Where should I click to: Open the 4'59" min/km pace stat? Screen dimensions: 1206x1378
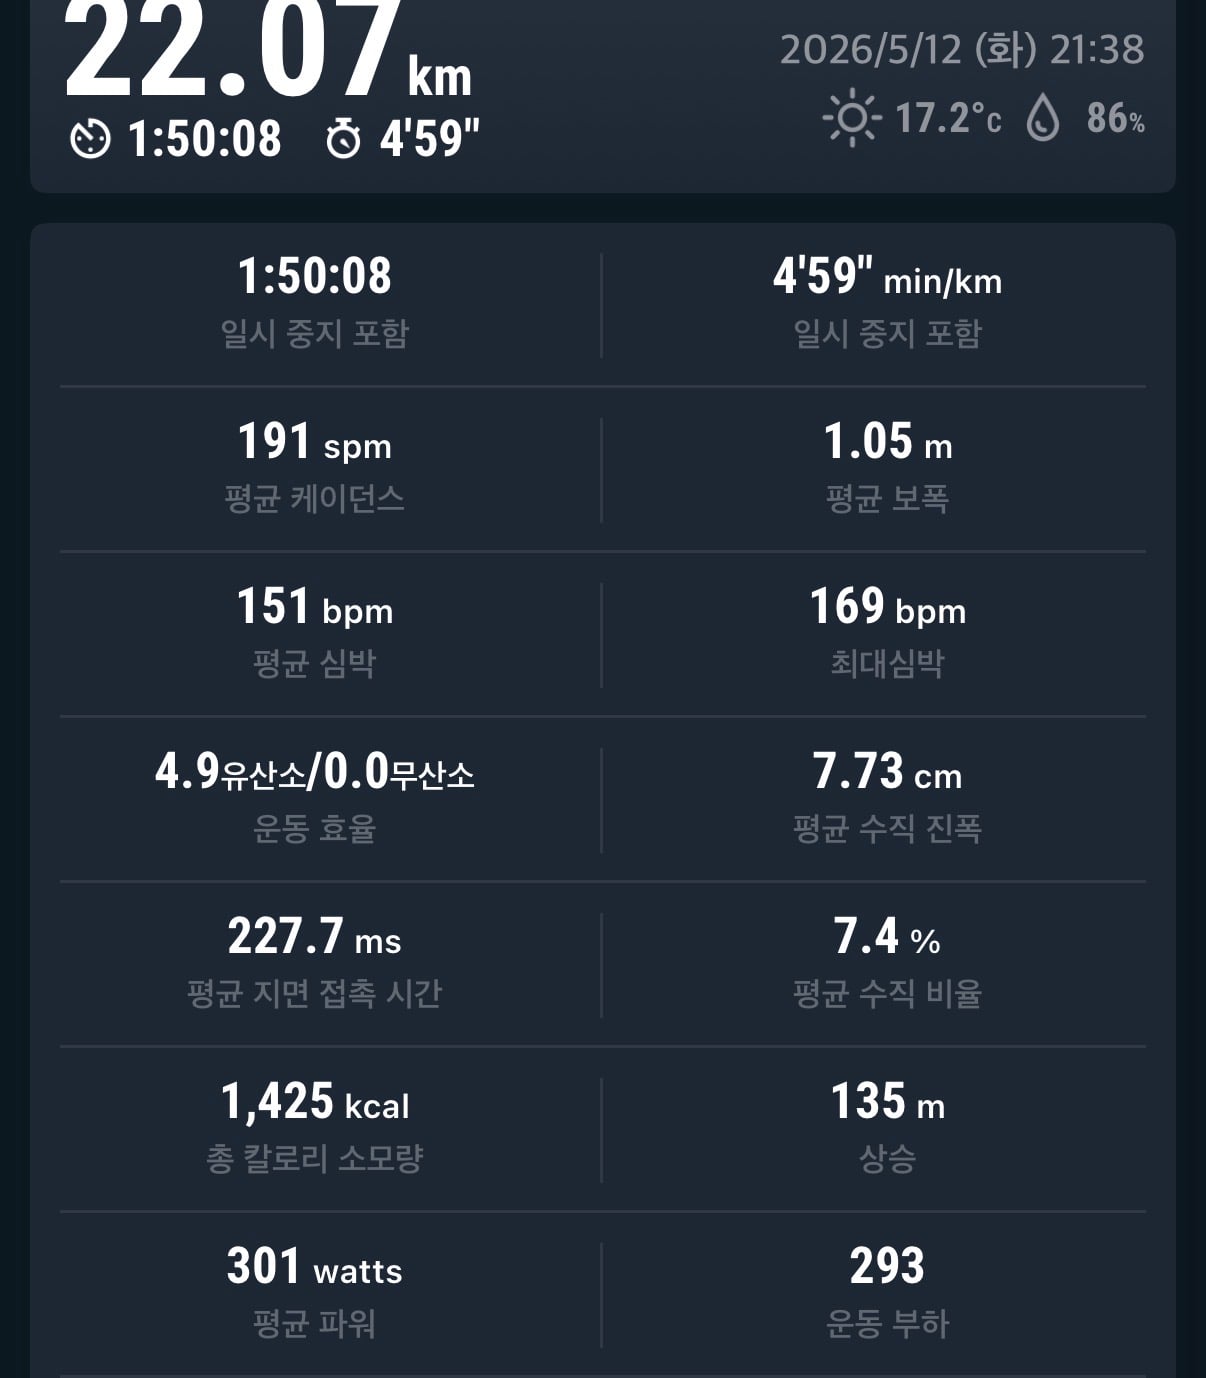(888, 302)
